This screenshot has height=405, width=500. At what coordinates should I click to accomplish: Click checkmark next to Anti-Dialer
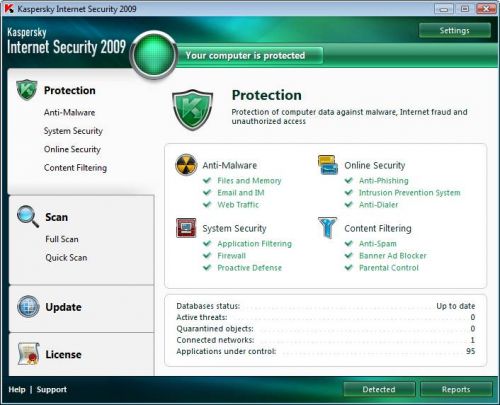coord(349,204)
